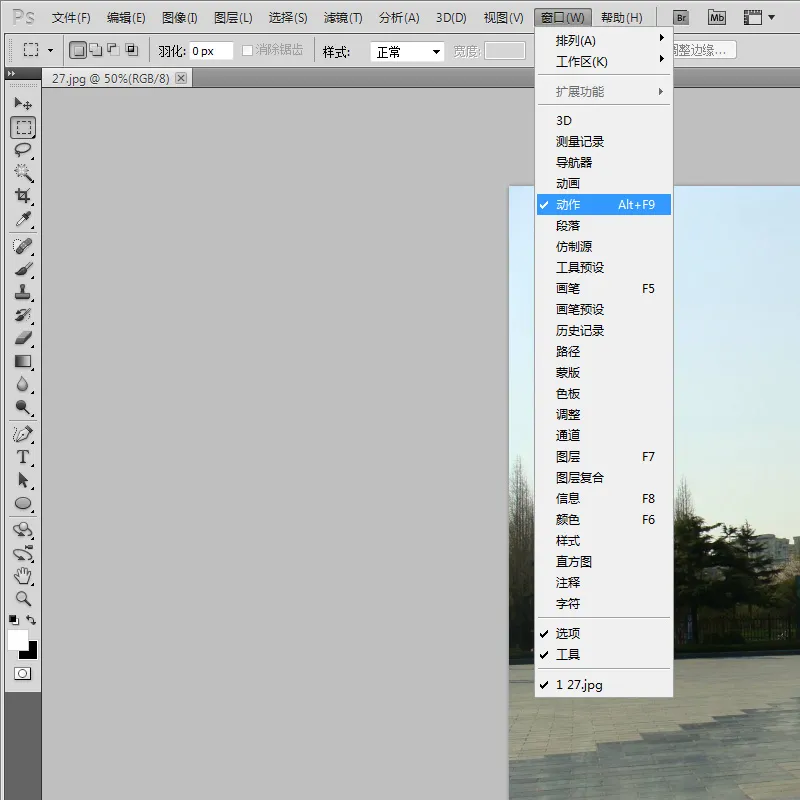Select the Clone Stamp tool
800x800 pixels.
(23, 292)
